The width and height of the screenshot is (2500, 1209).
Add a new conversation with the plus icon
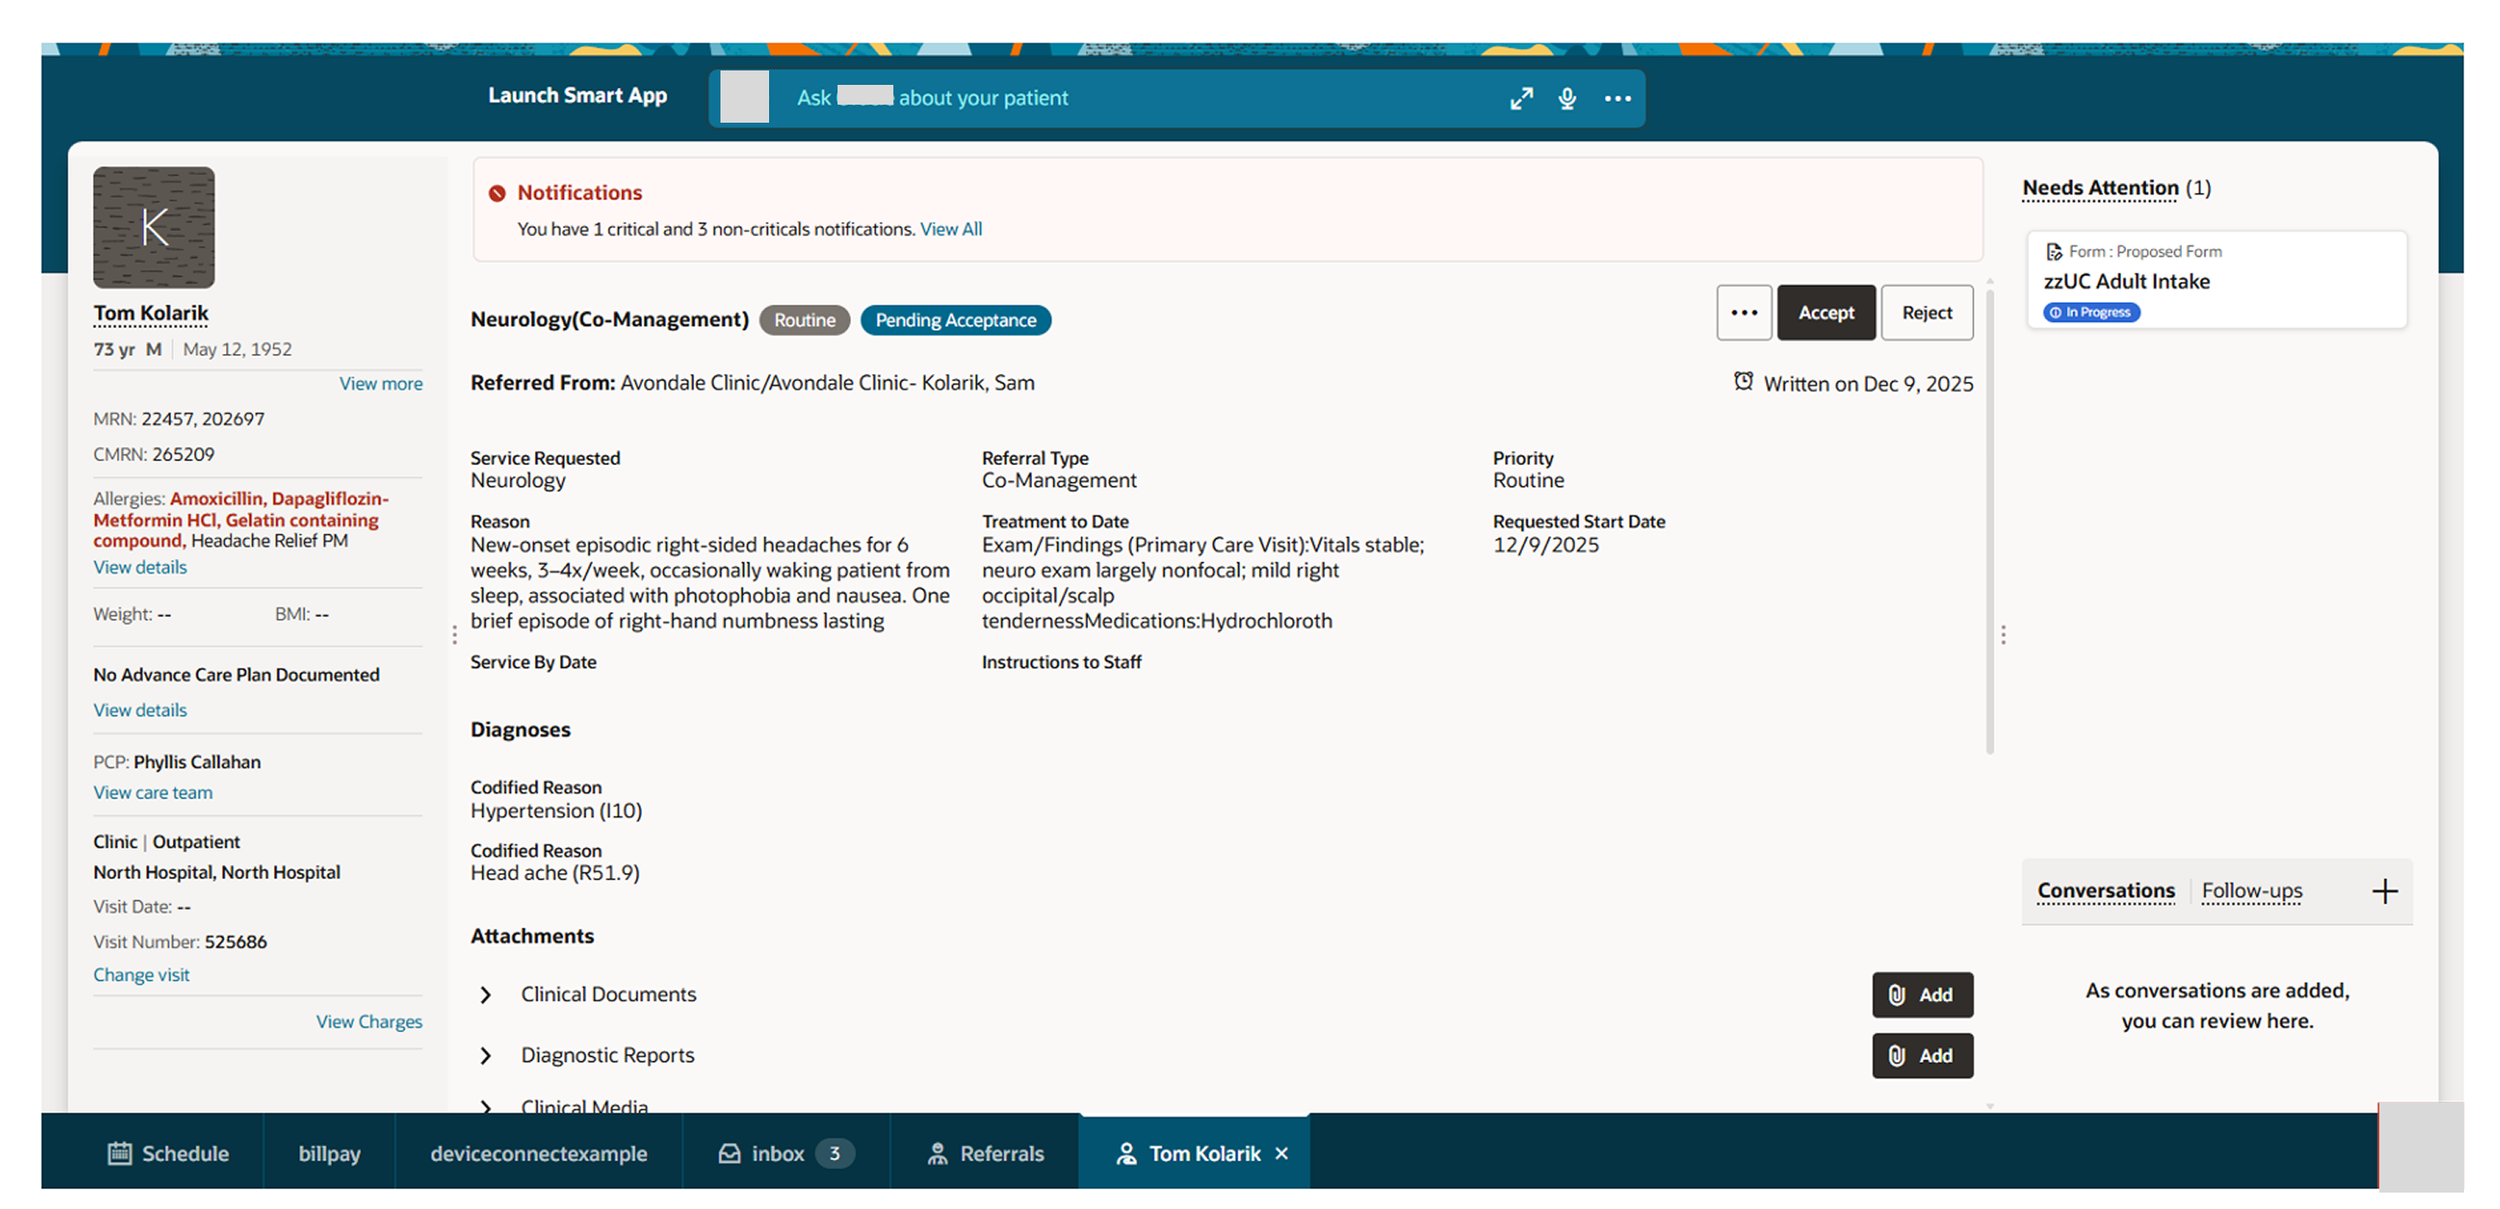(x=2384, y=891)
